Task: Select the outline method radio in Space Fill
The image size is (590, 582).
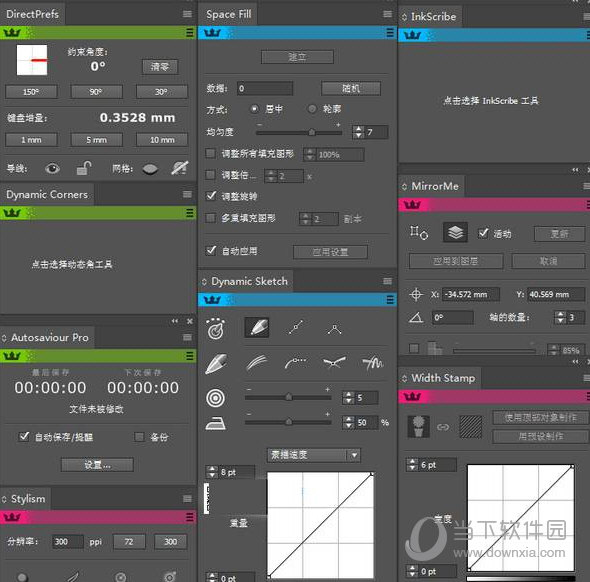Action: click(312, 109)
